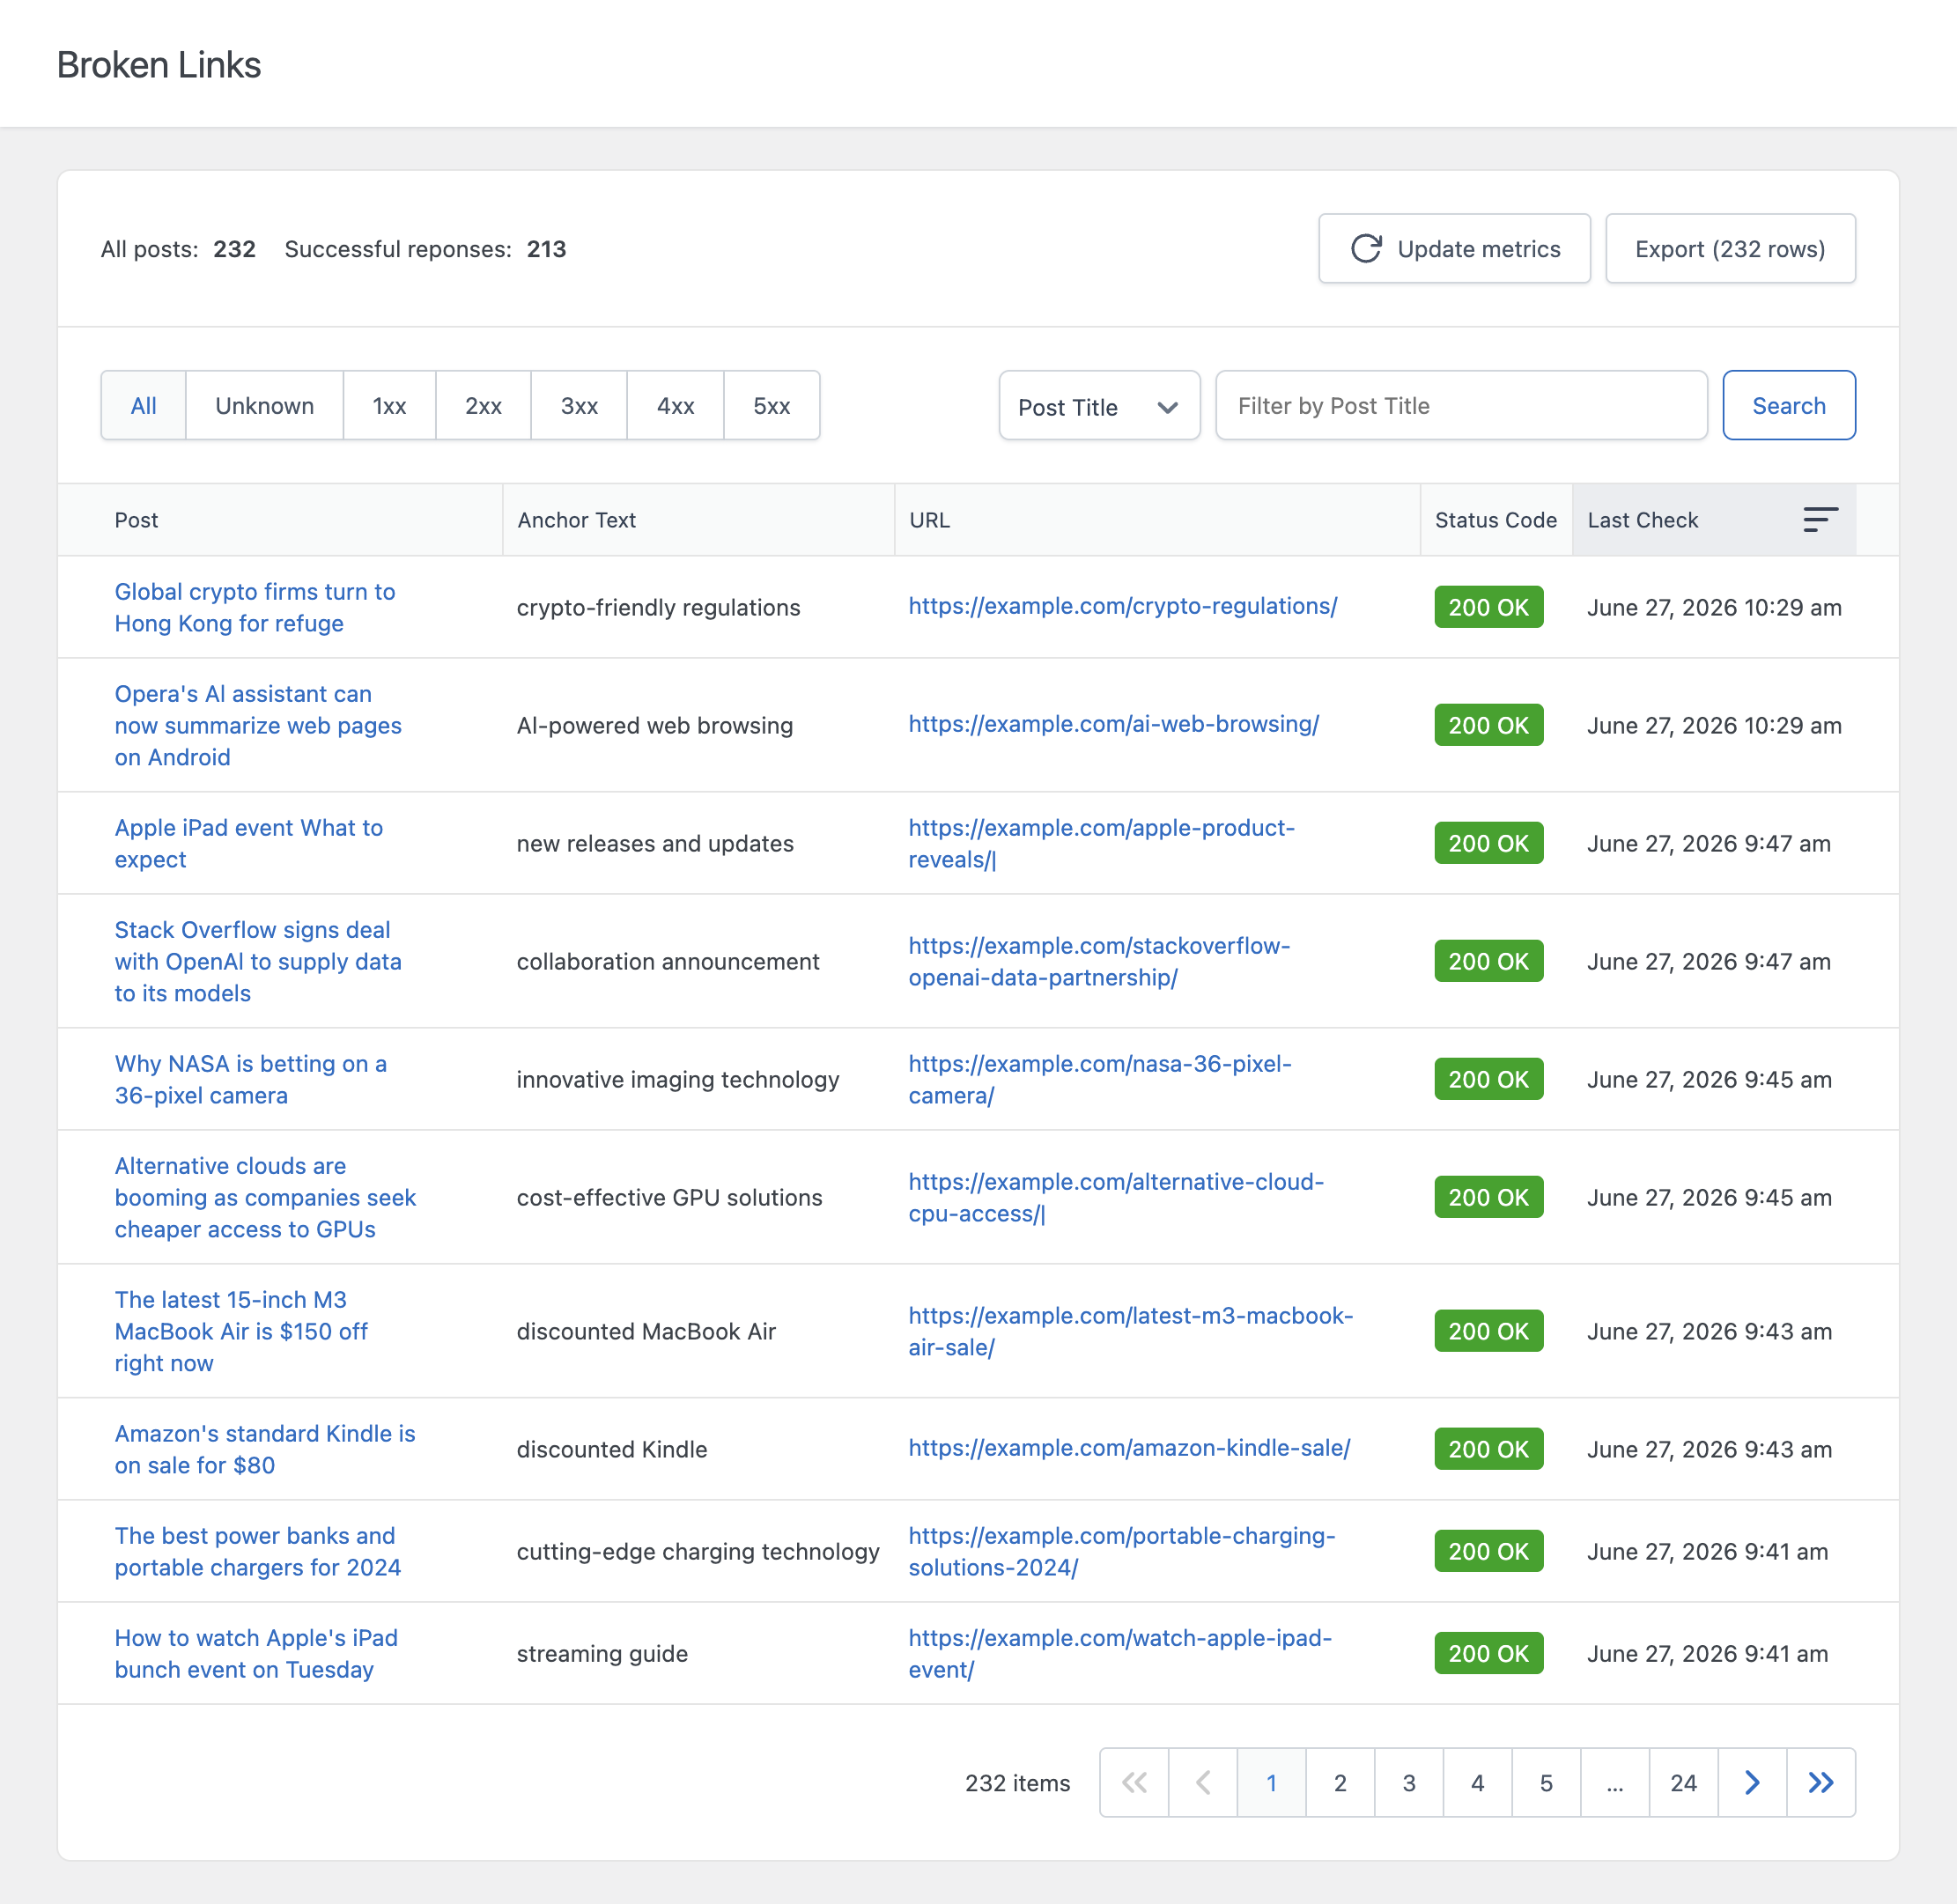This screenshot has height=1904, width=1957.
Task: Click the 200 OK badge in crypto-regulations row
Action: click(x=1488, y=607)
